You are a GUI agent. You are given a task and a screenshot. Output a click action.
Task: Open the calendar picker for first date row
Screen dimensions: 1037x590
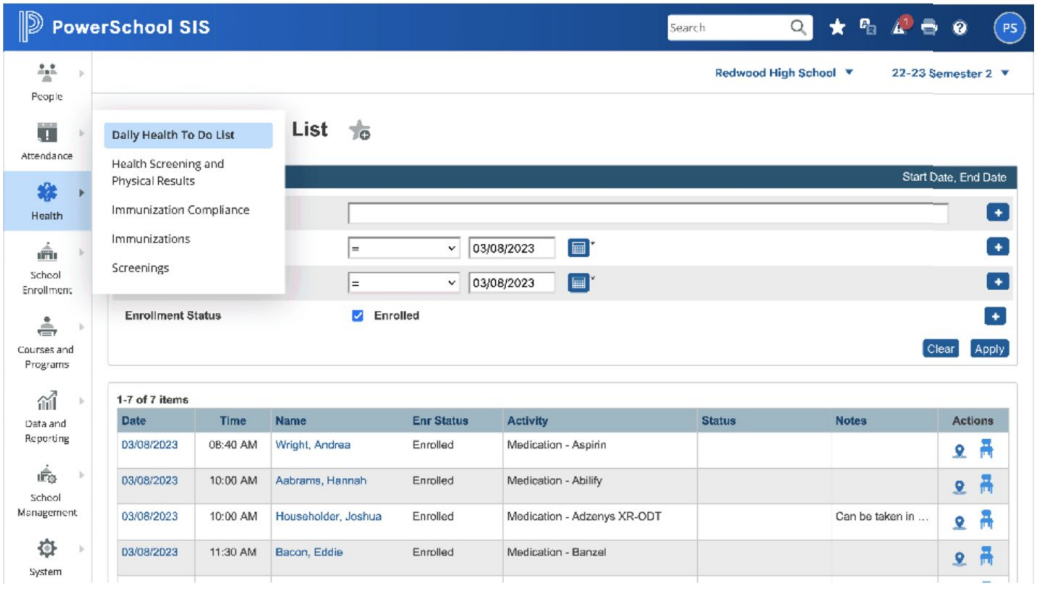pos(578,248)
